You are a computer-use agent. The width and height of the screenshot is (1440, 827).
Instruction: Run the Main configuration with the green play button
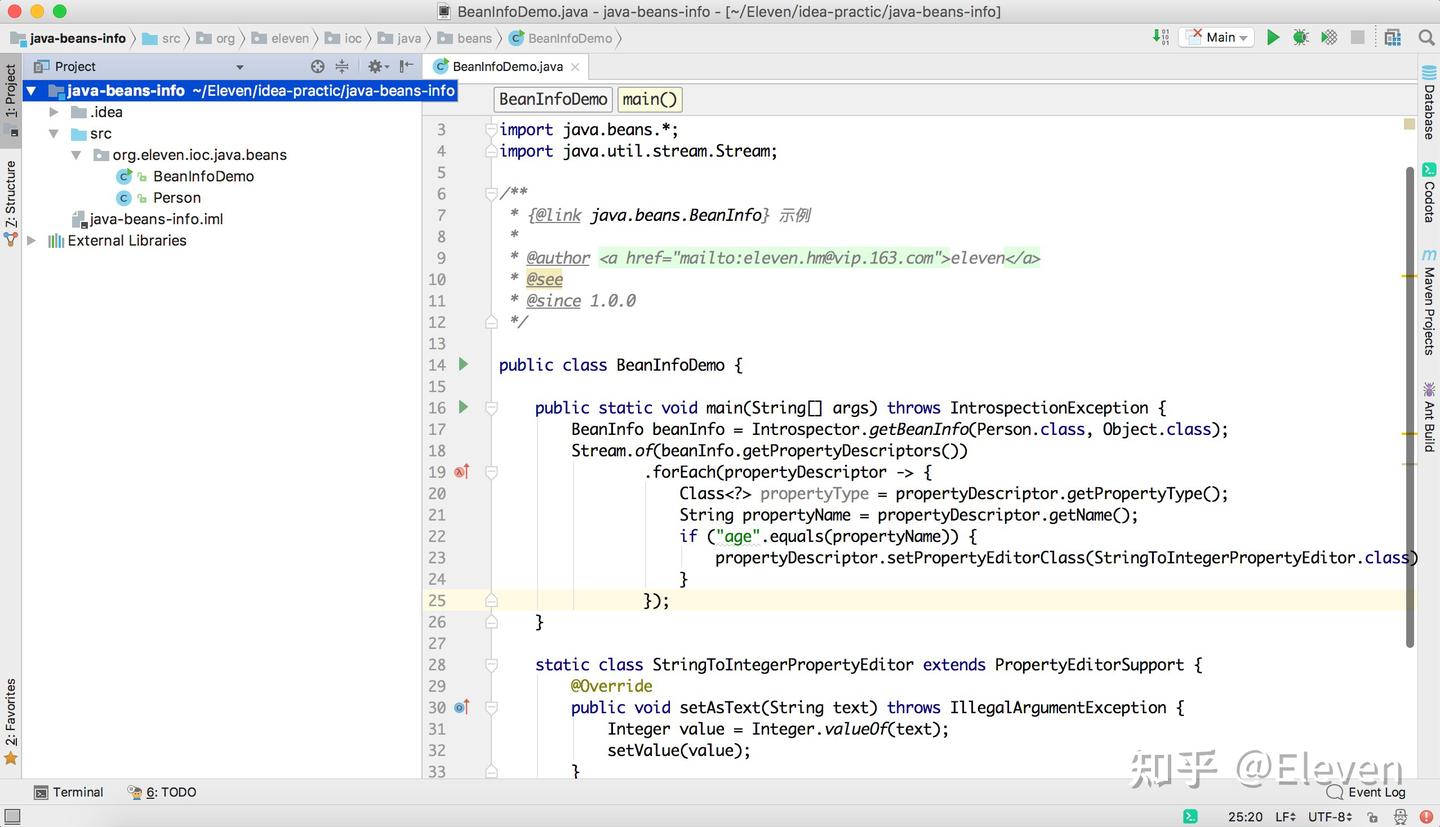[x=1273, y=38]
